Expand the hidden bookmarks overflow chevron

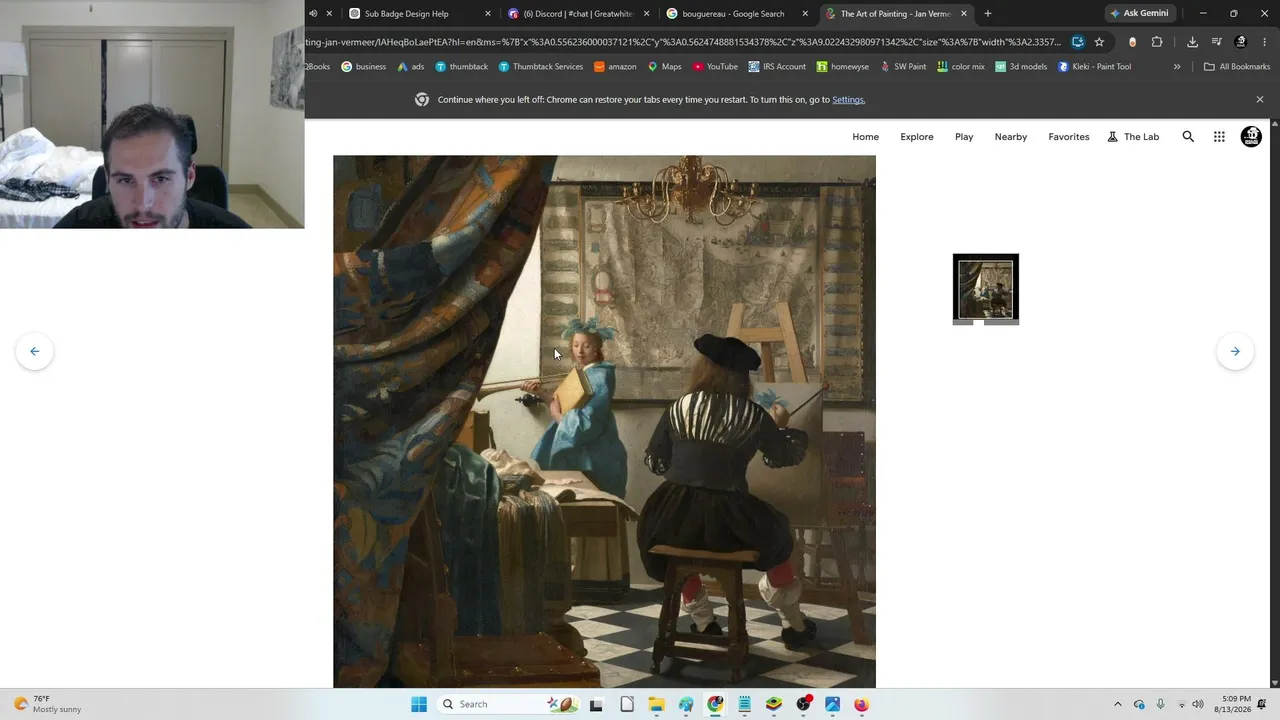click(x=1177, y=67)
